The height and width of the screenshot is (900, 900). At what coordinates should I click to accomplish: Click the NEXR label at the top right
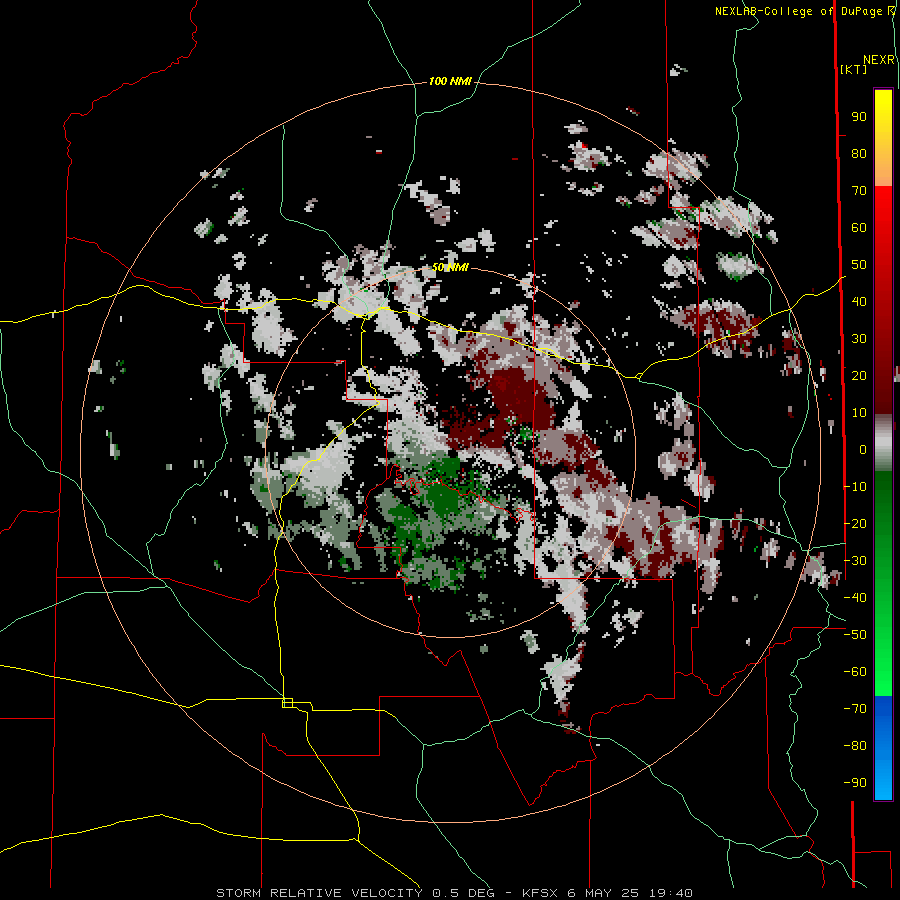879,60
